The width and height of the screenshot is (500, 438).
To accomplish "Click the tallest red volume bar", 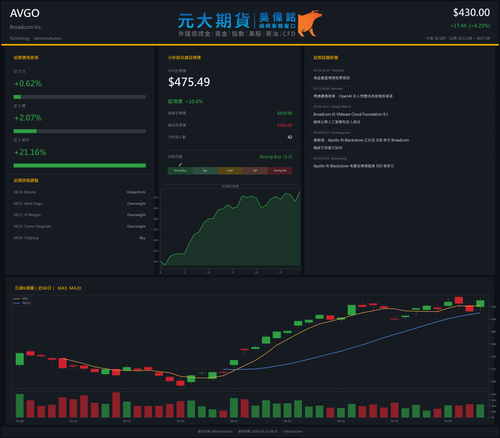I will pyautogui.click(x=116, y=405).
